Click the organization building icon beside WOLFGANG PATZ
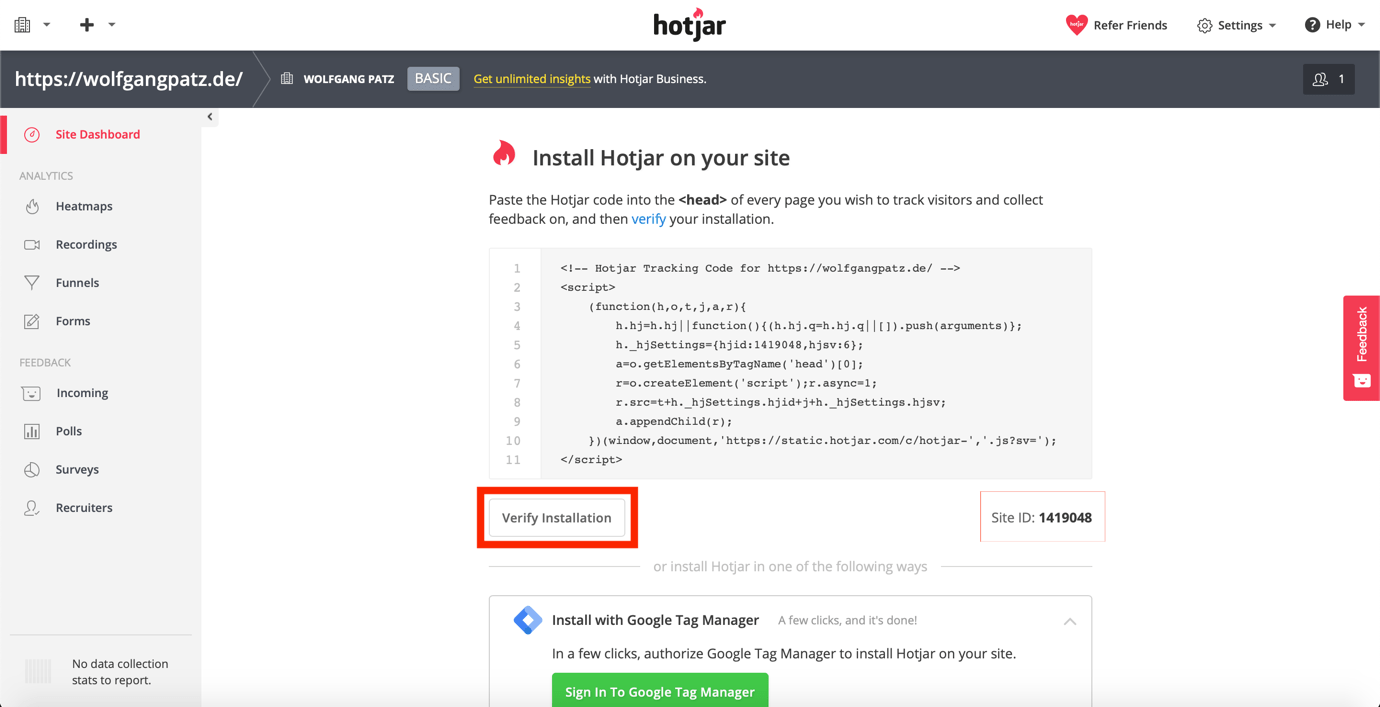 pos(287,79)
